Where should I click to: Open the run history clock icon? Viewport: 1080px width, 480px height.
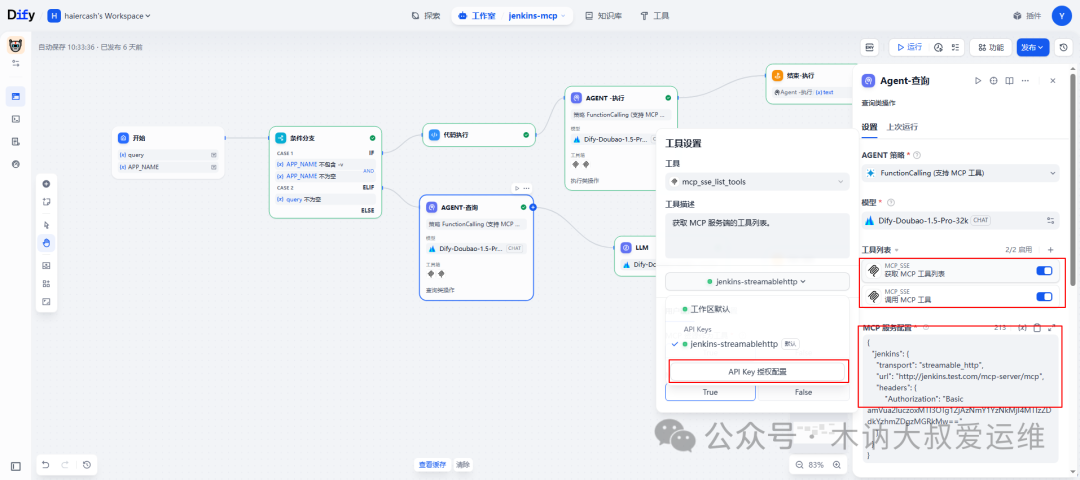(x=938, y=48)
